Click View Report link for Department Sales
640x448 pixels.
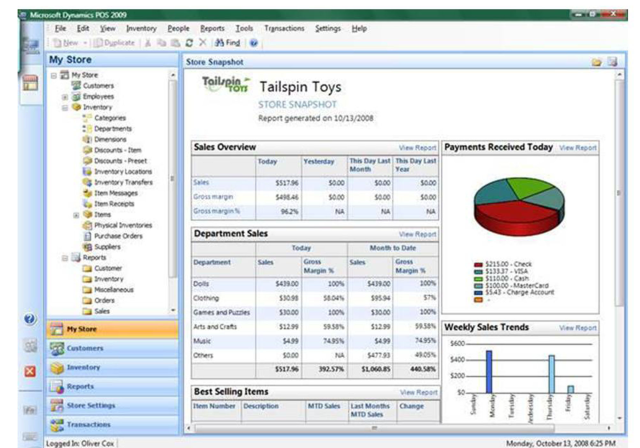[418, 234]
